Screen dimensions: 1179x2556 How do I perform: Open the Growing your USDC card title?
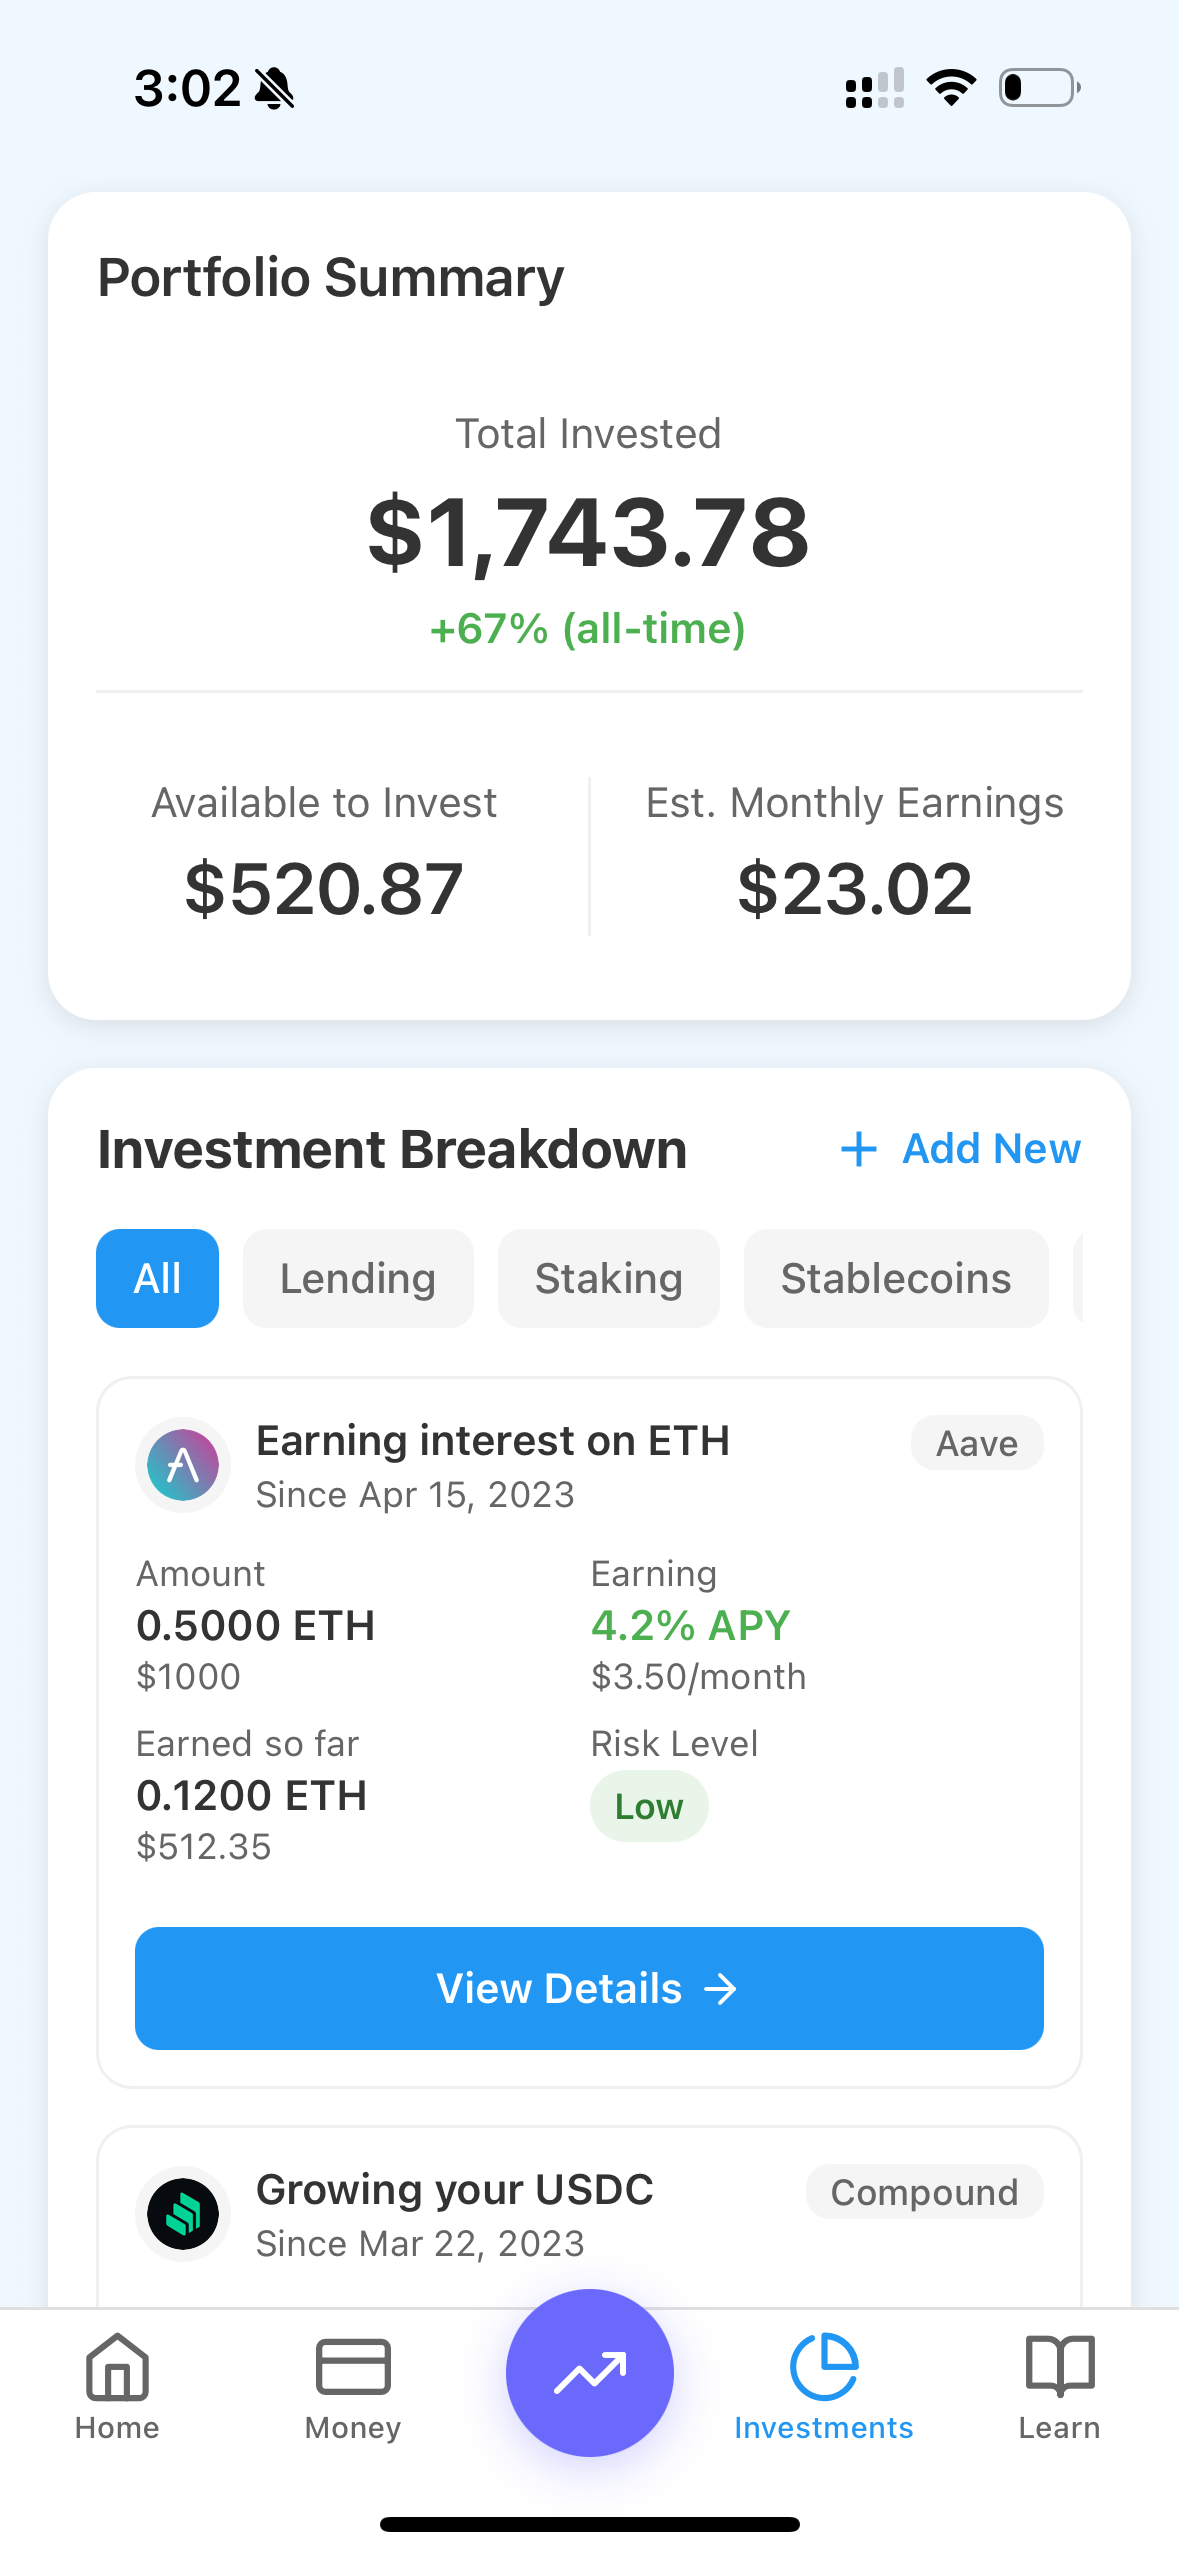pyautogui.click(x=455, y=2189)
